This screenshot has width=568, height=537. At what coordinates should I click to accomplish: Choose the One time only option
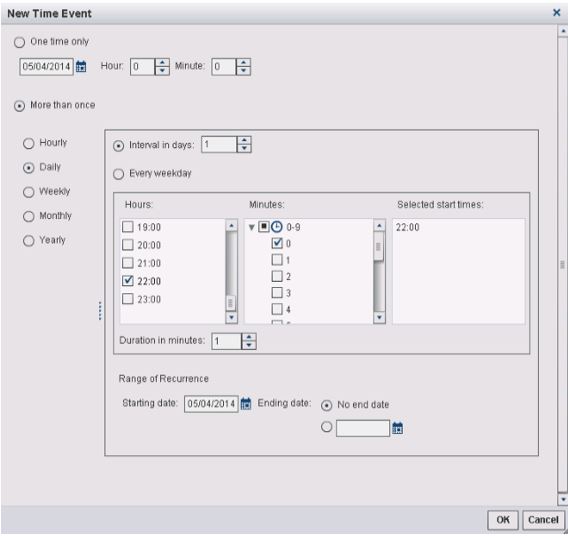click(19, 42)
